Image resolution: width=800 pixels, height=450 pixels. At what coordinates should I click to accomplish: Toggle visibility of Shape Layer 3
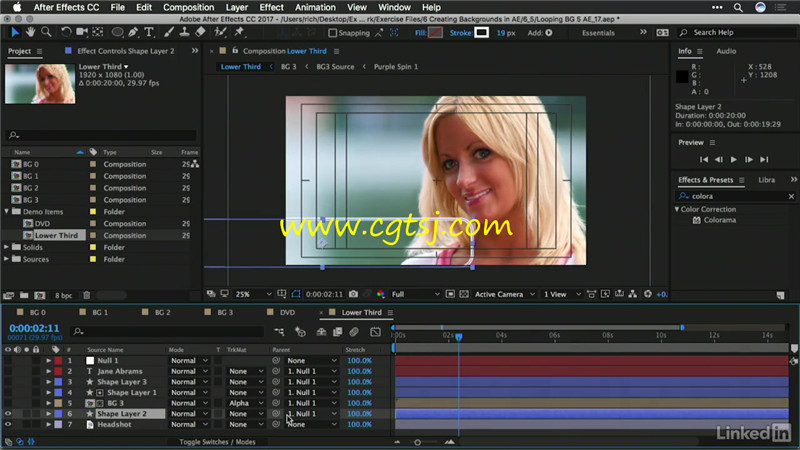[8, 382]
